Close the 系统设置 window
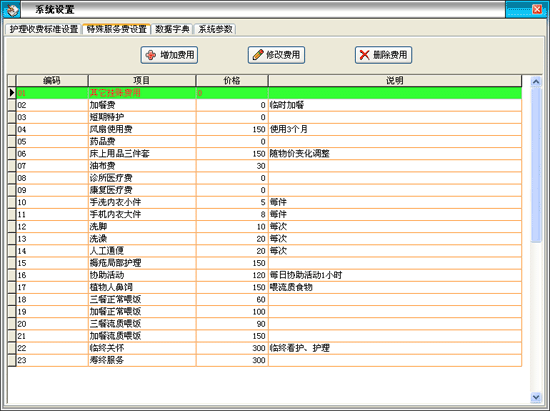The height and width of the screenshot is (411, 550). click(x=537, y=9)
